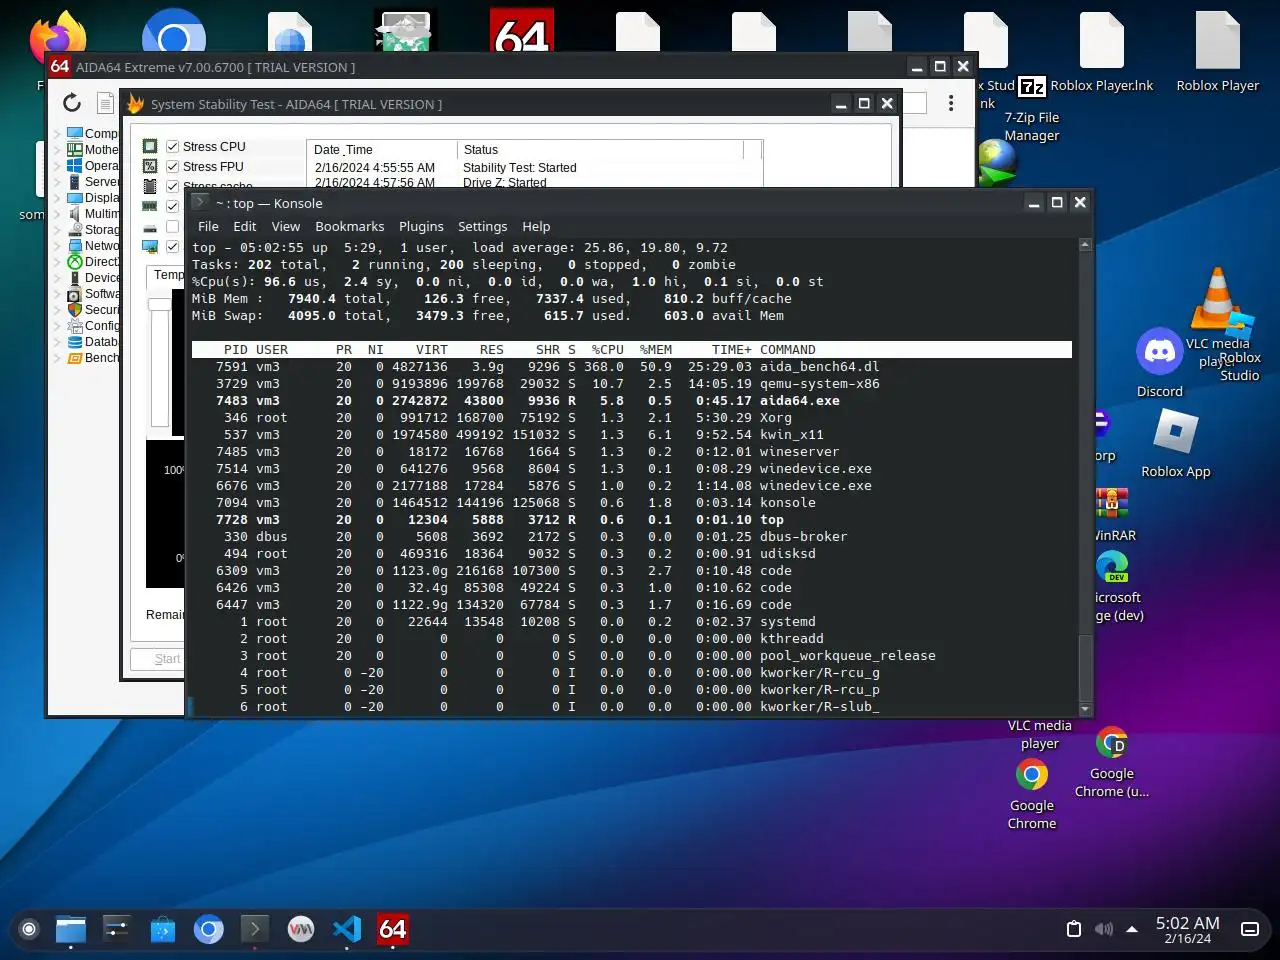Show hidden system tray icons arrow
Image resolution: width=1280 pixels, height=960 pixels.
coord(1132,929)
